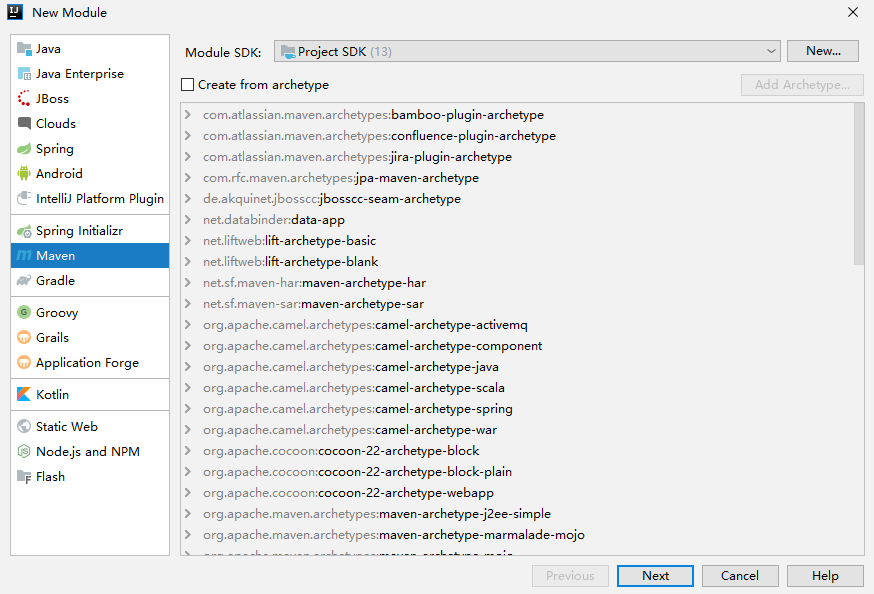Viewport: 874px width, 594px height.
Task: Click the Kotlin logo icon
Action: [x=25, y=395]
